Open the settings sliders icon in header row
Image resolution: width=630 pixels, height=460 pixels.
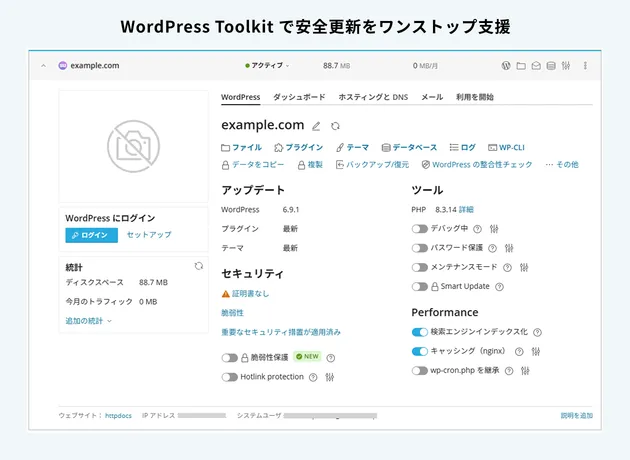click(x=566, y=65)
